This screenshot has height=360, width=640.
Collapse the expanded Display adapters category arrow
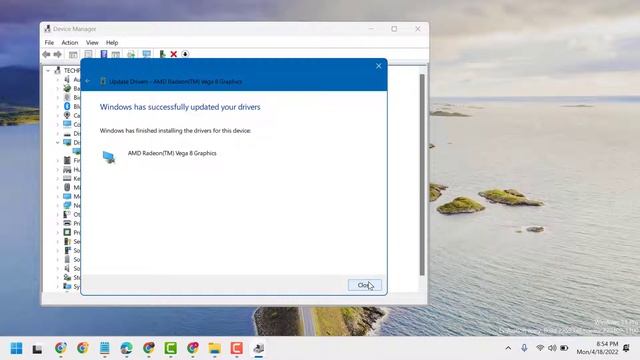pyautogui.click(x=58, y=142)
